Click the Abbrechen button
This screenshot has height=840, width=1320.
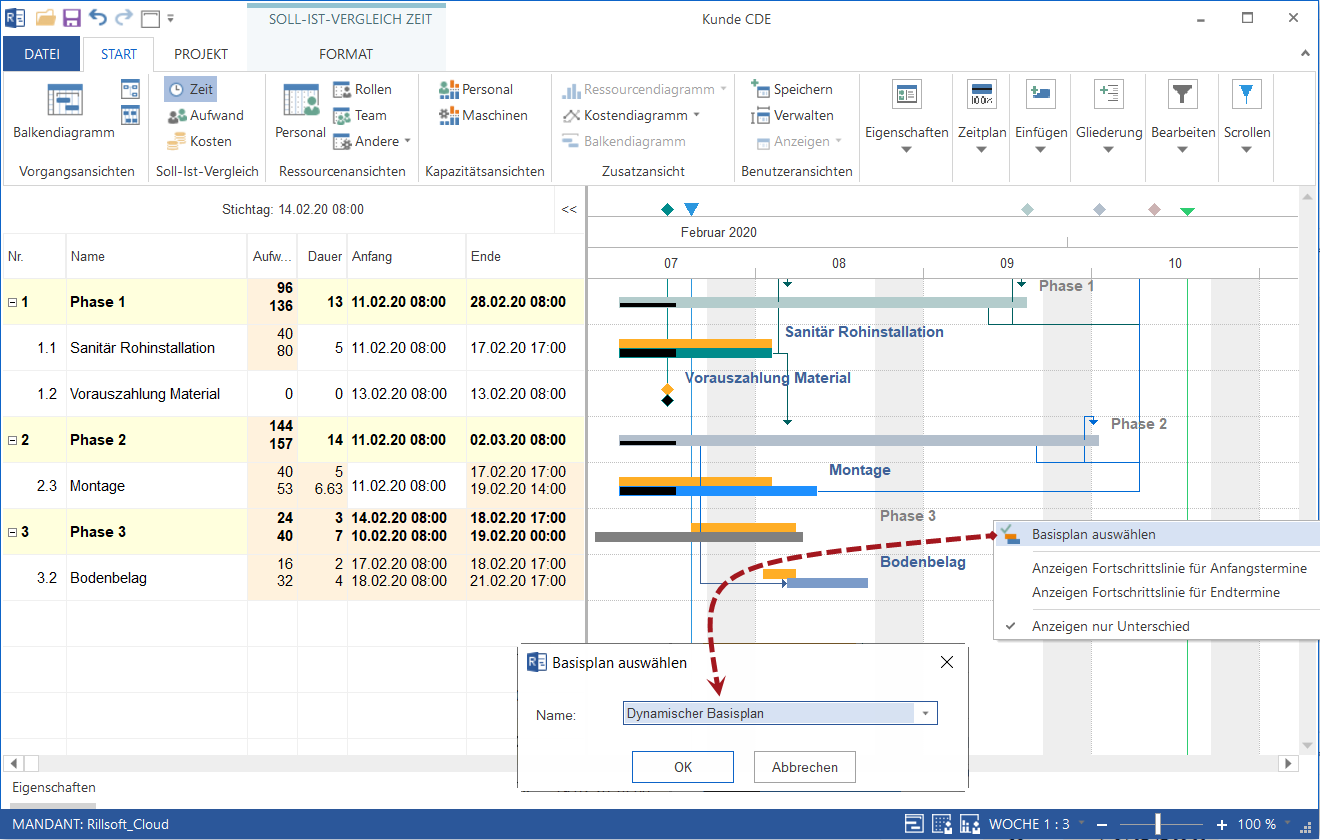click(804, 767)
